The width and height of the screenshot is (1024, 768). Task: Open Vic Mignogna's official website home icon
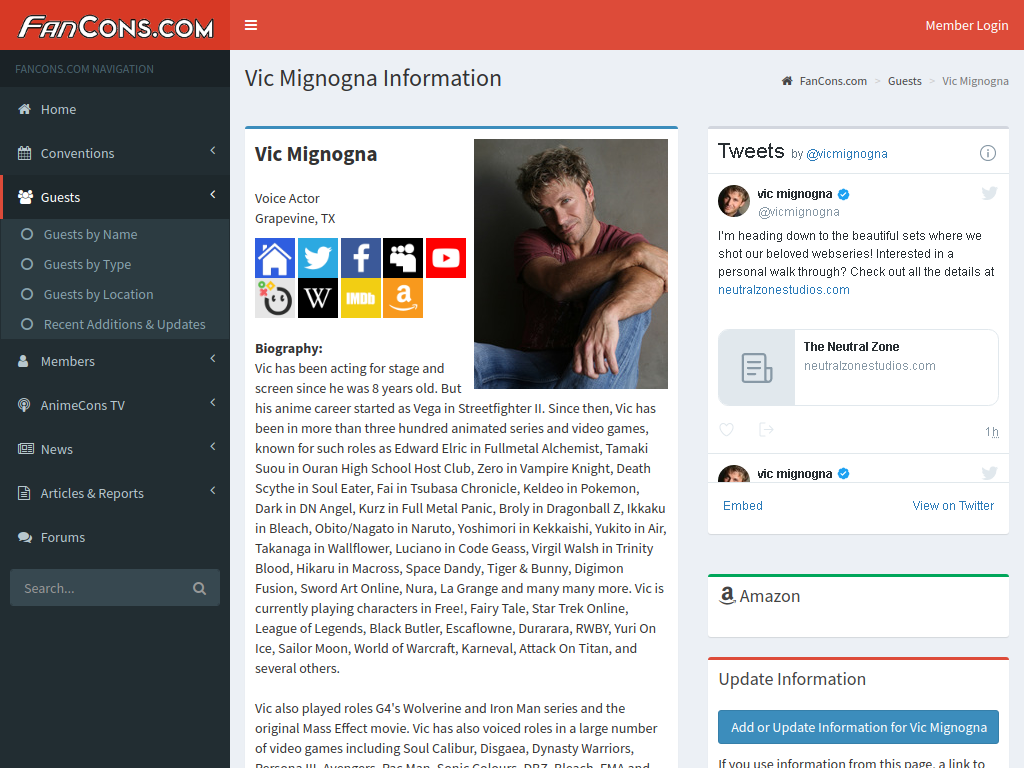coord(275,258)
